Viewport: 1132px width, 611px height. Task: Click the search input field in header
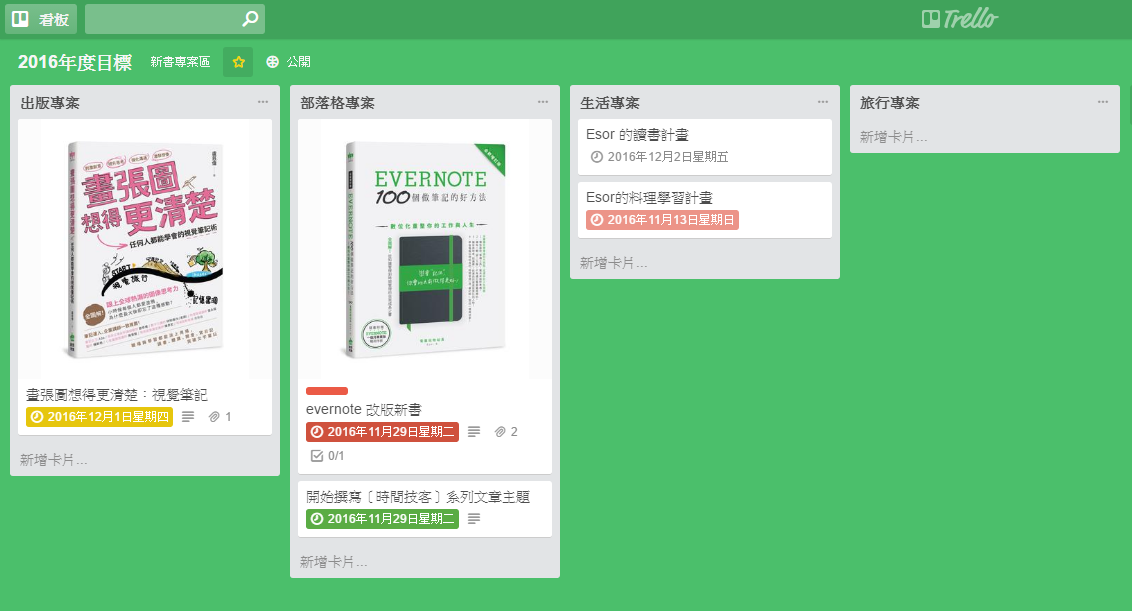coord(175,19)
